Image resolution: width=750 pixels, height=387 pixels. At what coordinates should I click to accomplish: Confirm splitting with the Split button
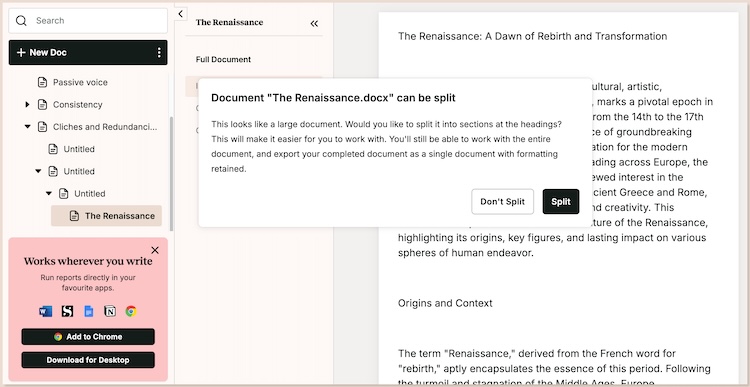[561, 201]
